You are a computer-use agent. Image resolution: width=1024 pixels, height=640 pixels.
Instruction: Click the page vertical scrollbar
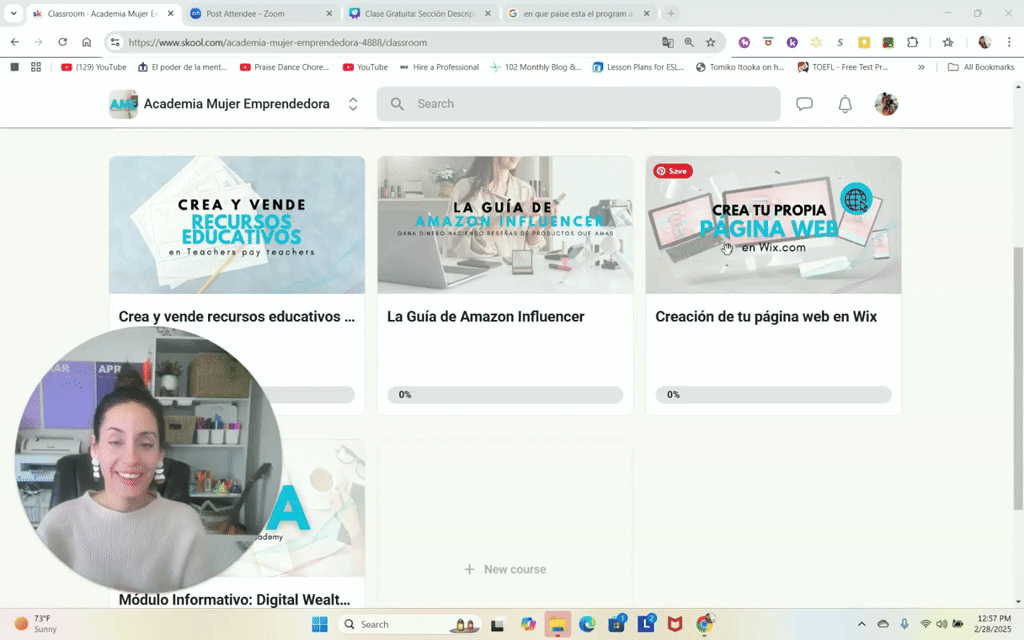pos(1018,379)
